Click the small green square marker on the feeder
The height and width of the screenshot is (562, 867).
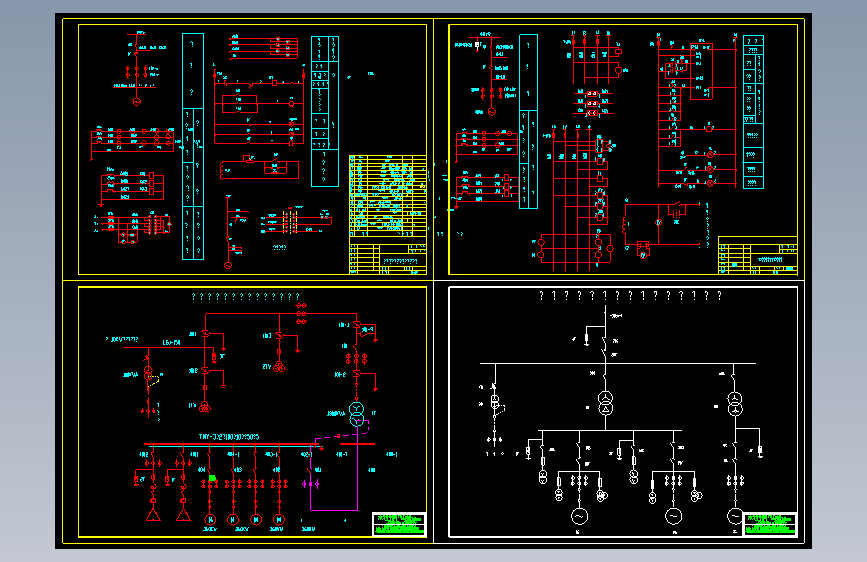[x=212, y=478]
